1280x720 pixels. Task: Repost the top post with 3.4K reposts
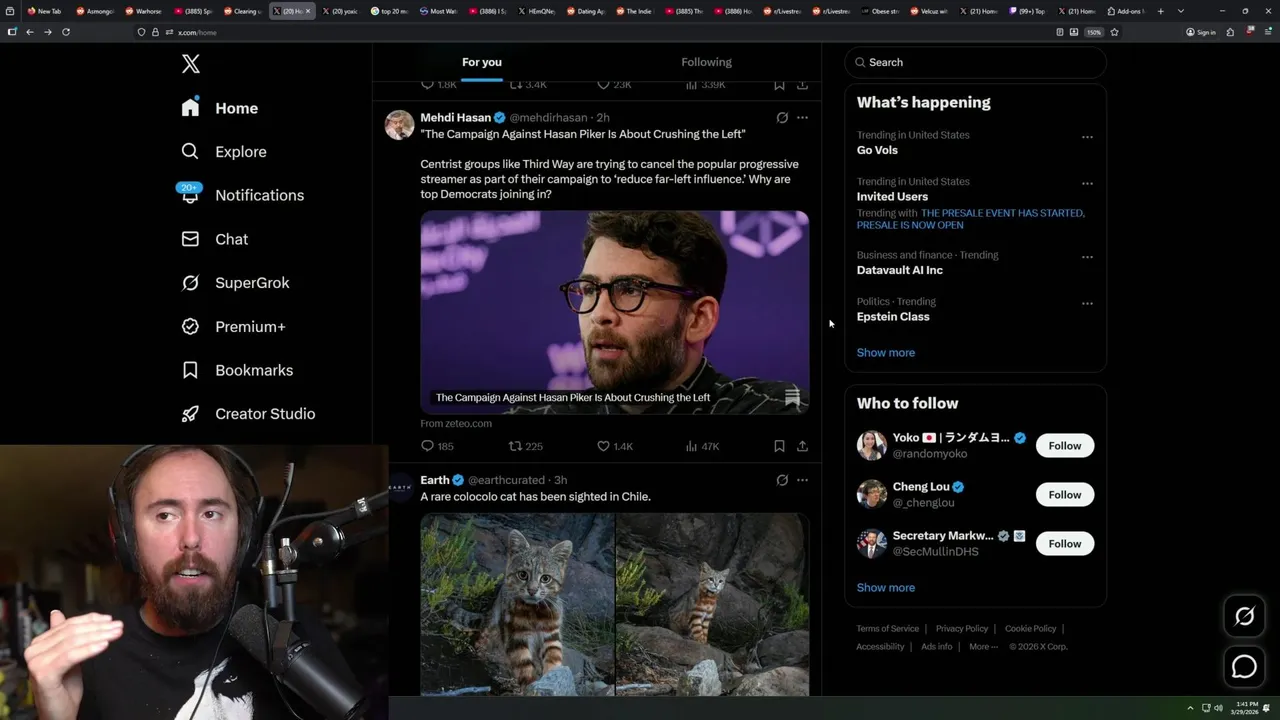click(528, 85)
